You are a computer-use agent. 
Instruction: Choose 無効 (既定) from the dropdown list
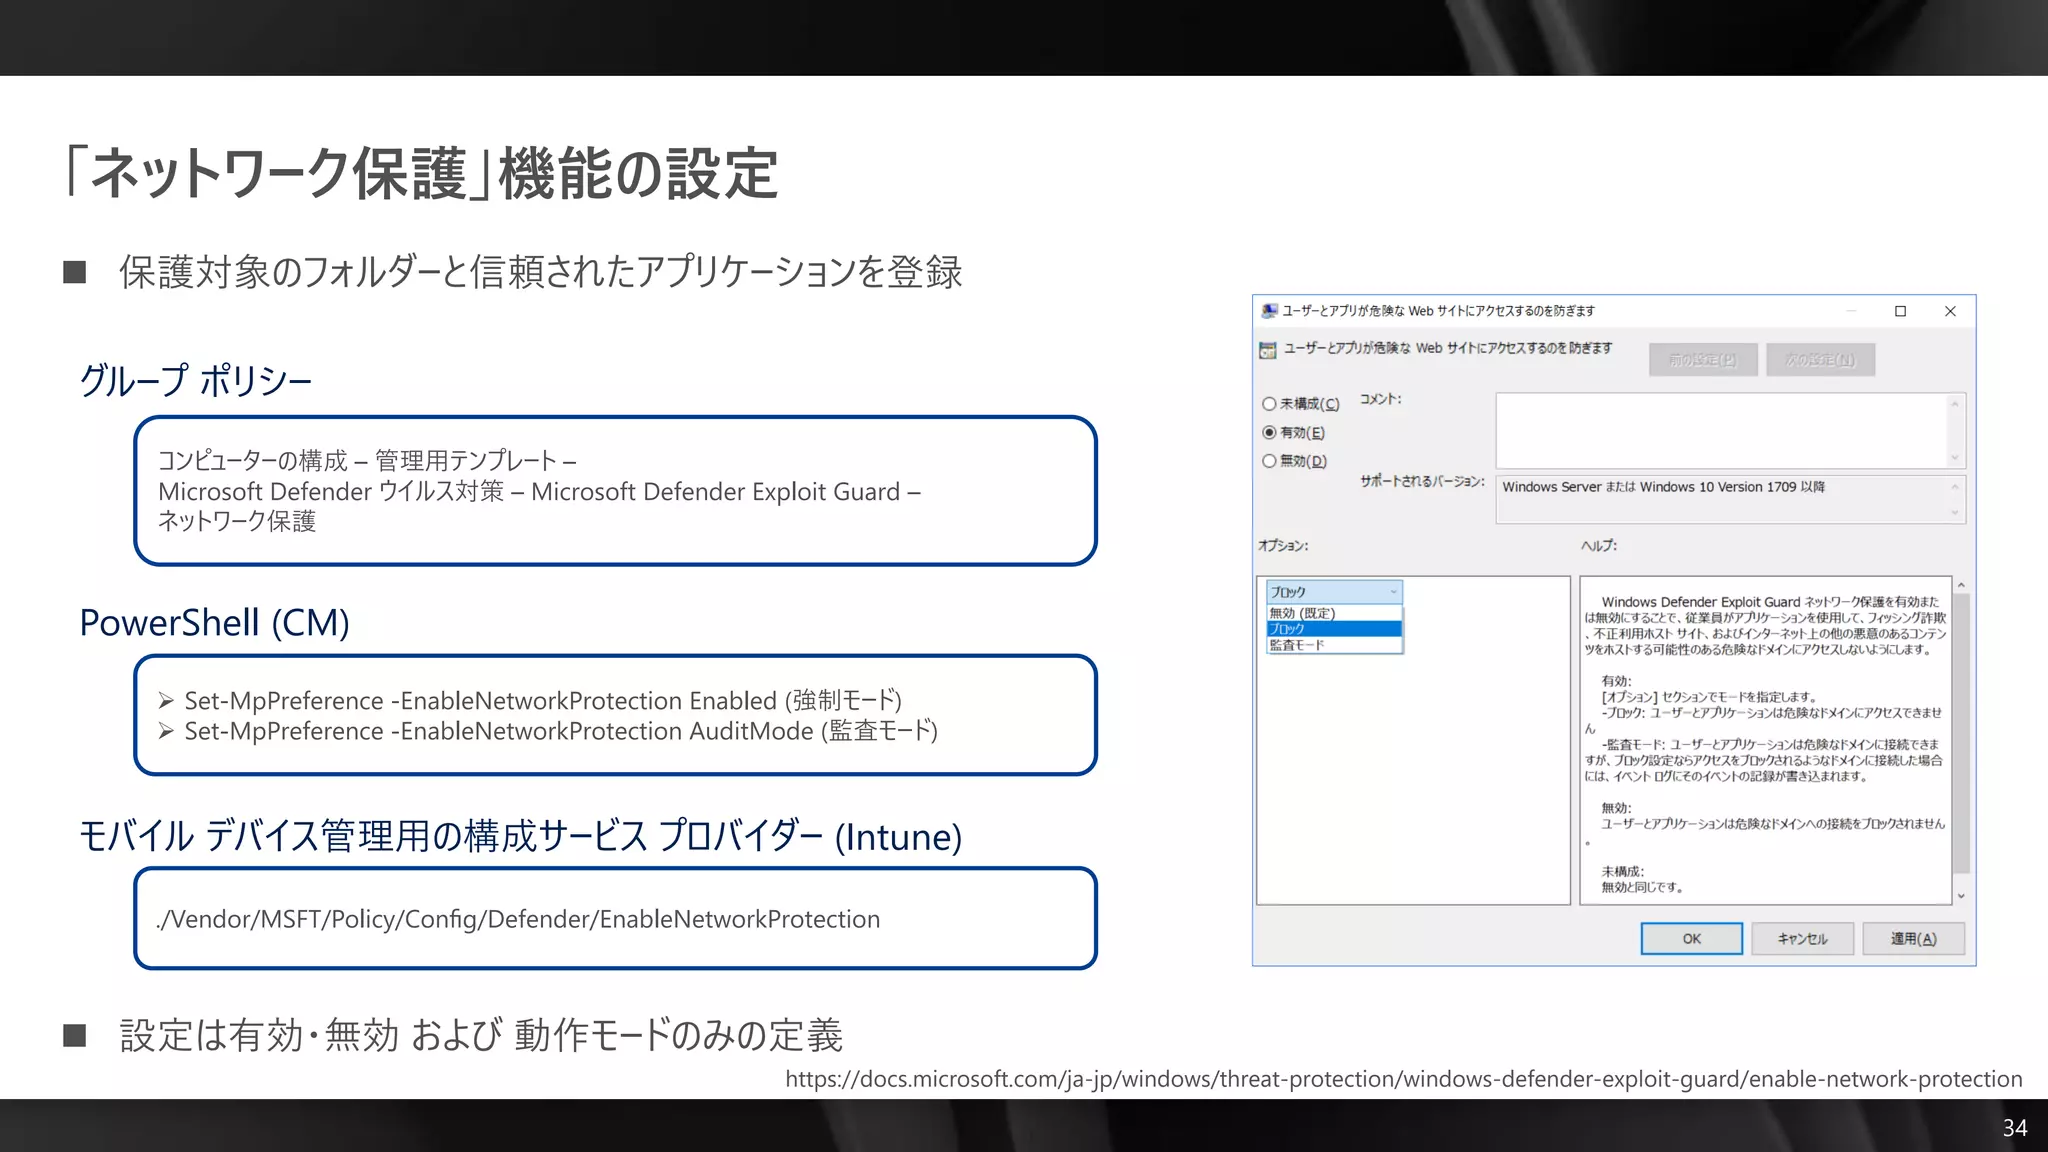(x=1334, y=613)
